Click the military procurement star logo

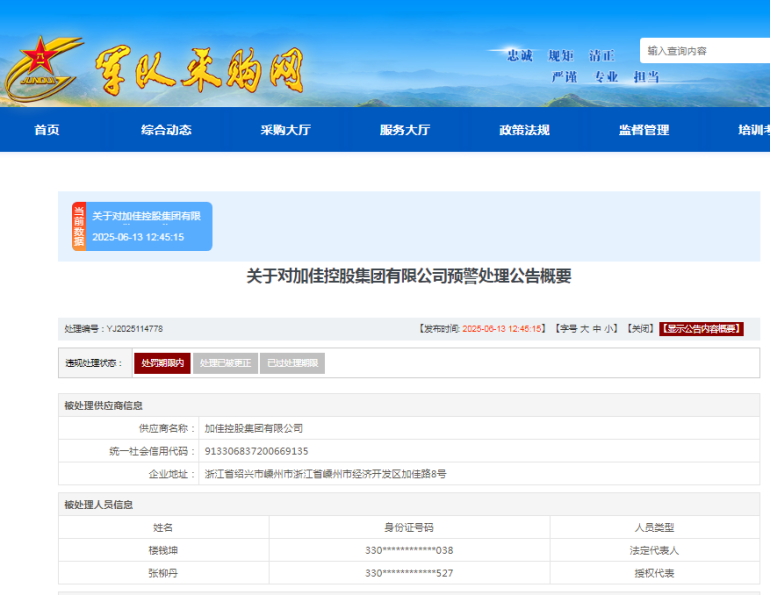click(42, 68)
